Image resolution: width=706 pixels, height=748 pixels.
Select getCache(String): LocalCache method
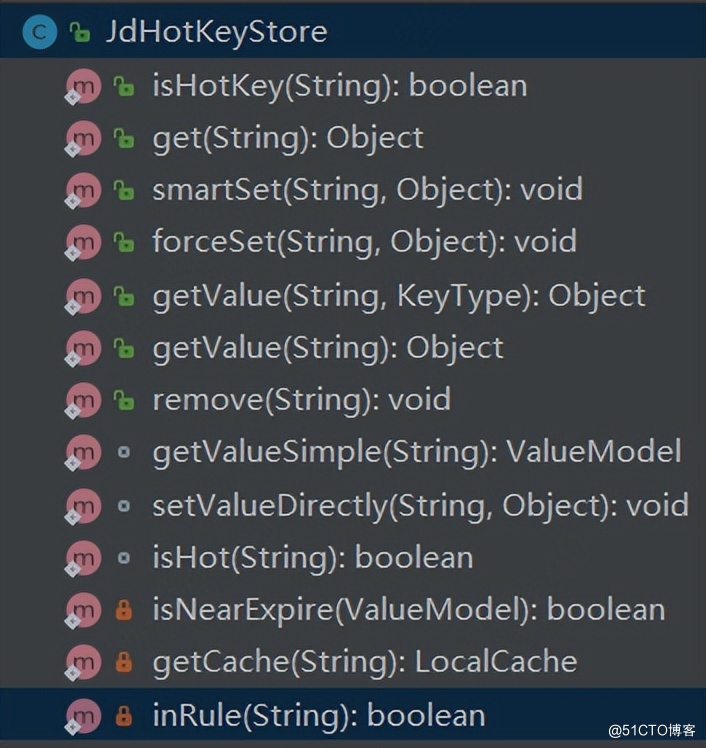(364, 661)
